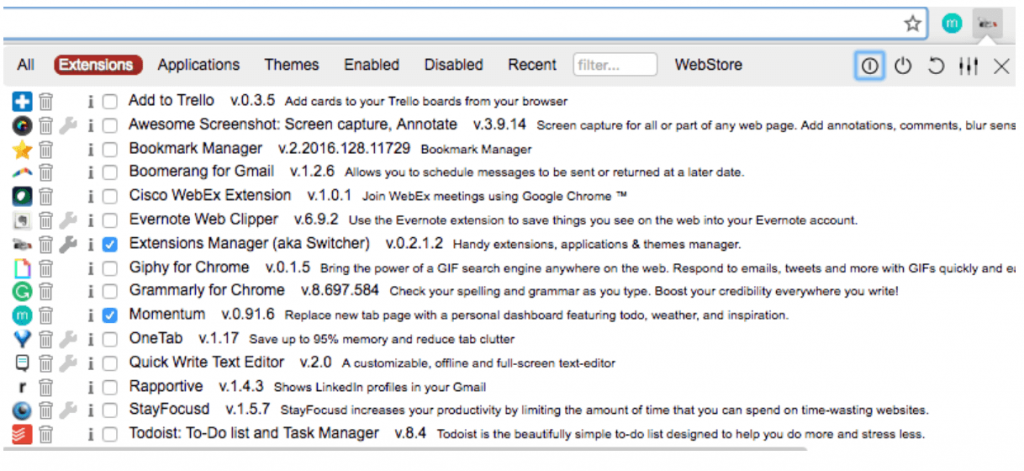
Task: Open wrench options for Awesome Screenshot
Action: [68, 125]
